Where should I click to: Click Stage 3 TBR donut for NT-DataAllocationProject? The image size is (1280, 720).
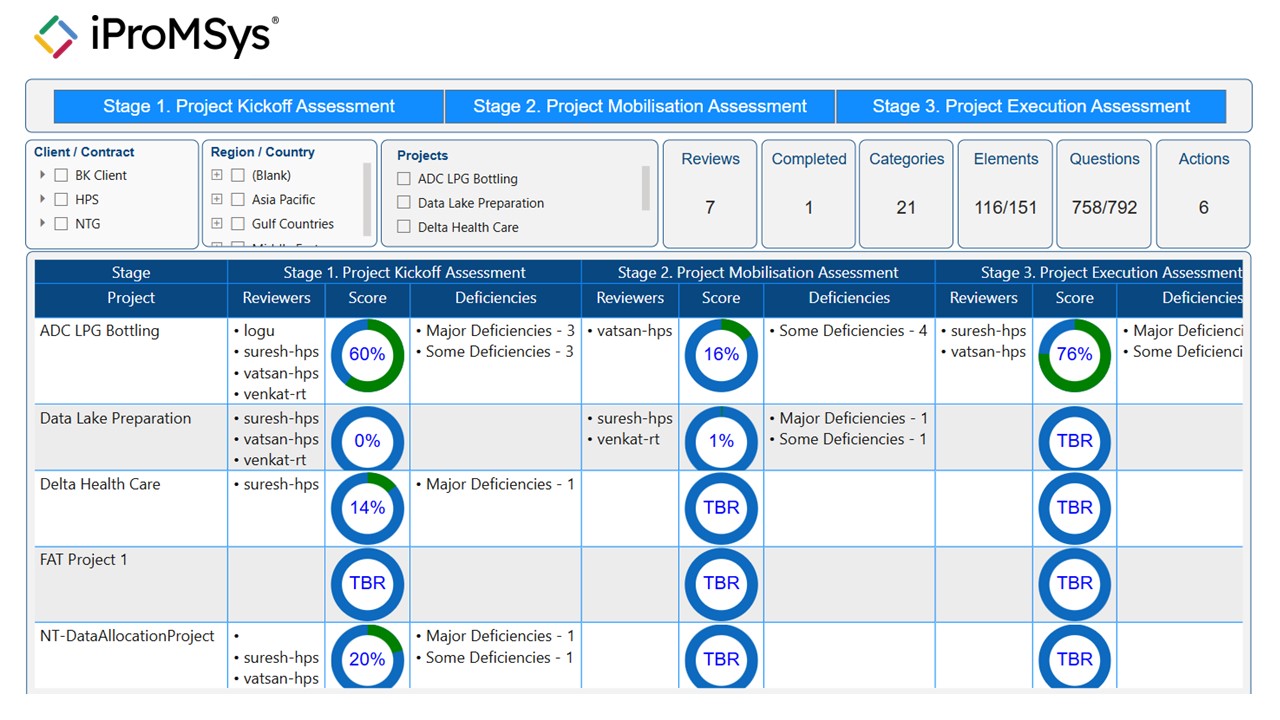click(1075, 657)
